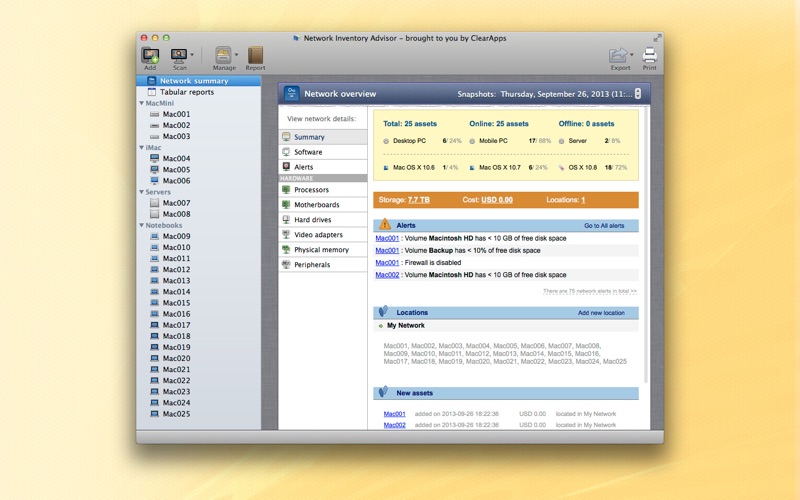Viewport: 800px width, 500px height.
Task: Open the 7.7 TB storage link
Action: coord(418,200)
